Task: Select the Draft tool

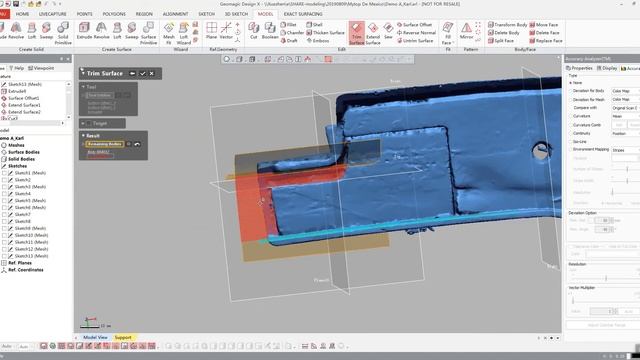Action: pyautogui.click(x=289, y=40)
